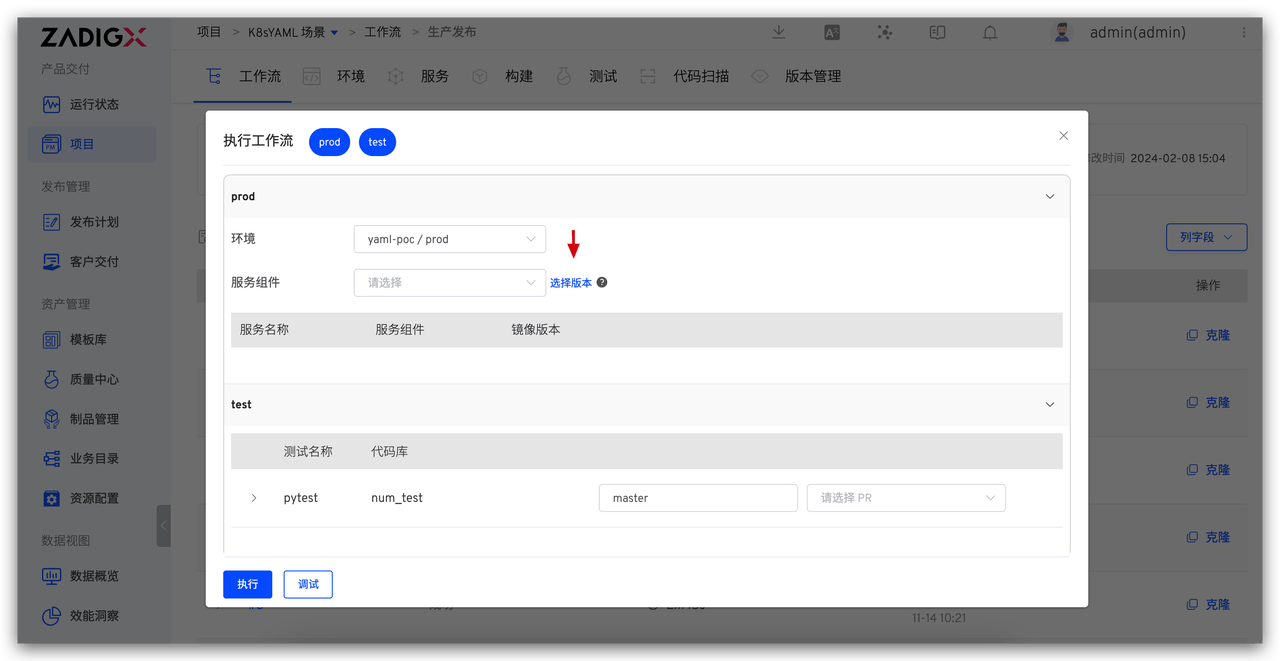Click the admin avatar icon
Screen dimensions: 1280x661
pos(1060,31)
